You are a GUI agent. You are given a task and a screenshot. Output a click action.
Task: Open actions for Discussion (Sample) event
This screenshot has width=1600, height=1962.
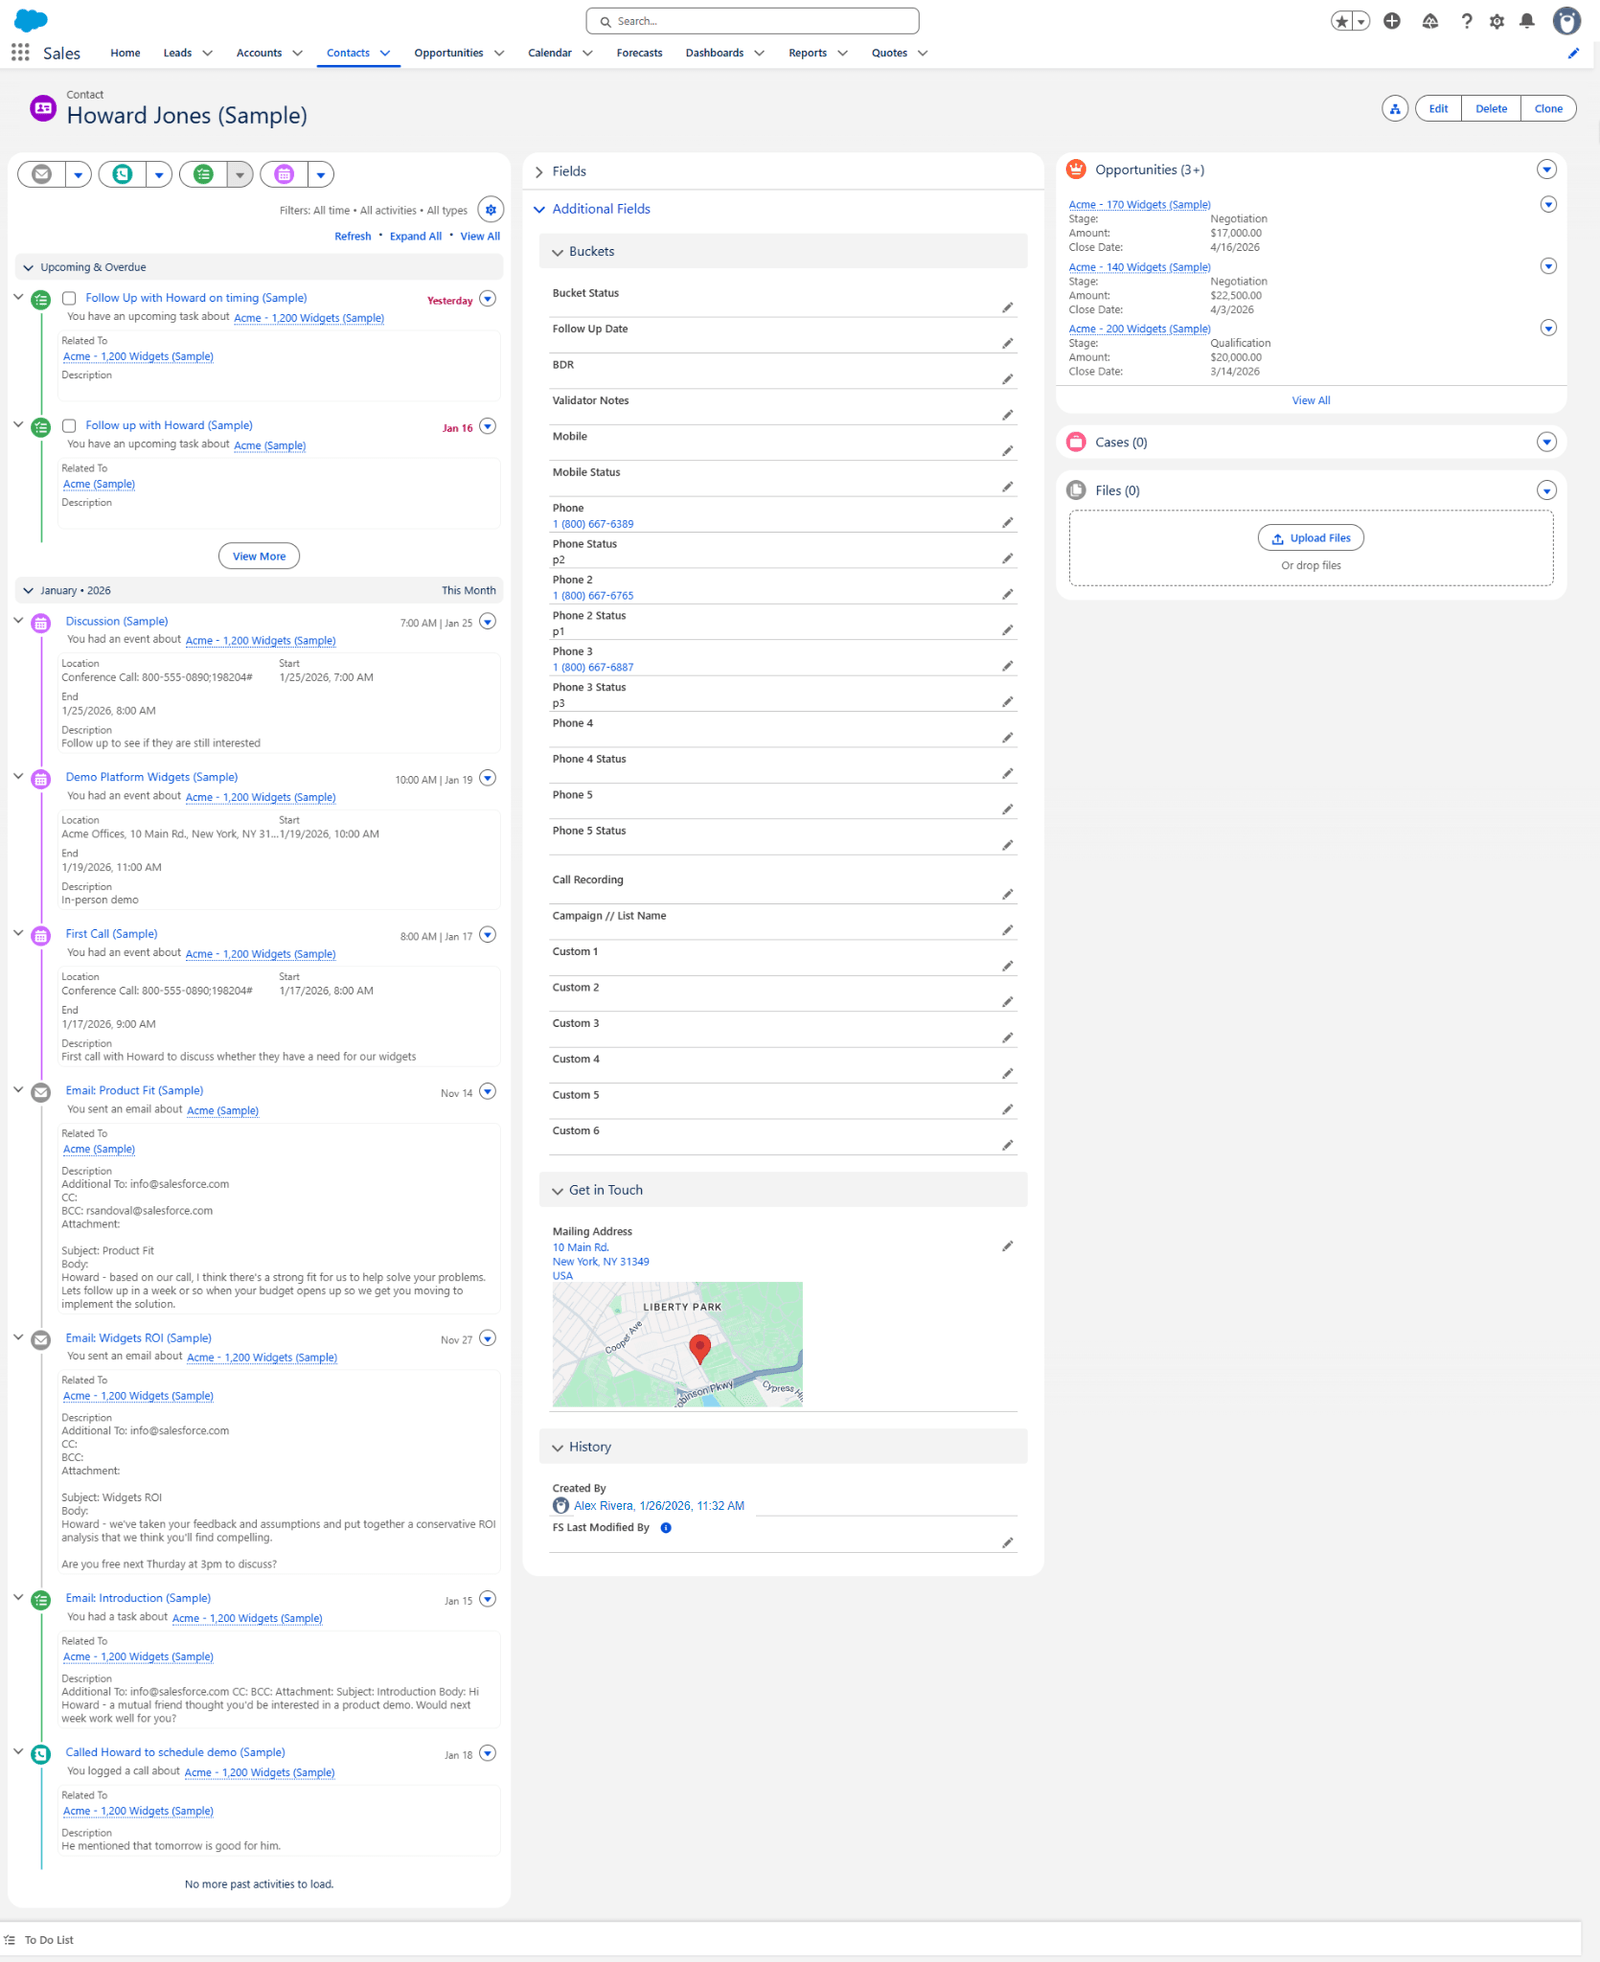[488, 622]
